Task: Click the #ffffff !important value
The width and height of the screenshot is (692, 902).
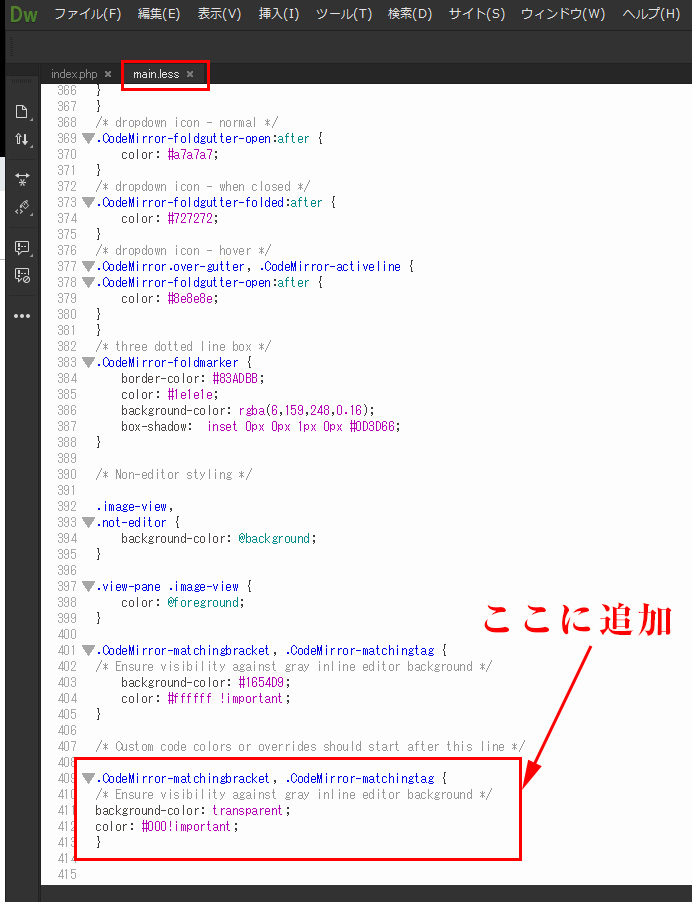Action: [x=225, y=698]
